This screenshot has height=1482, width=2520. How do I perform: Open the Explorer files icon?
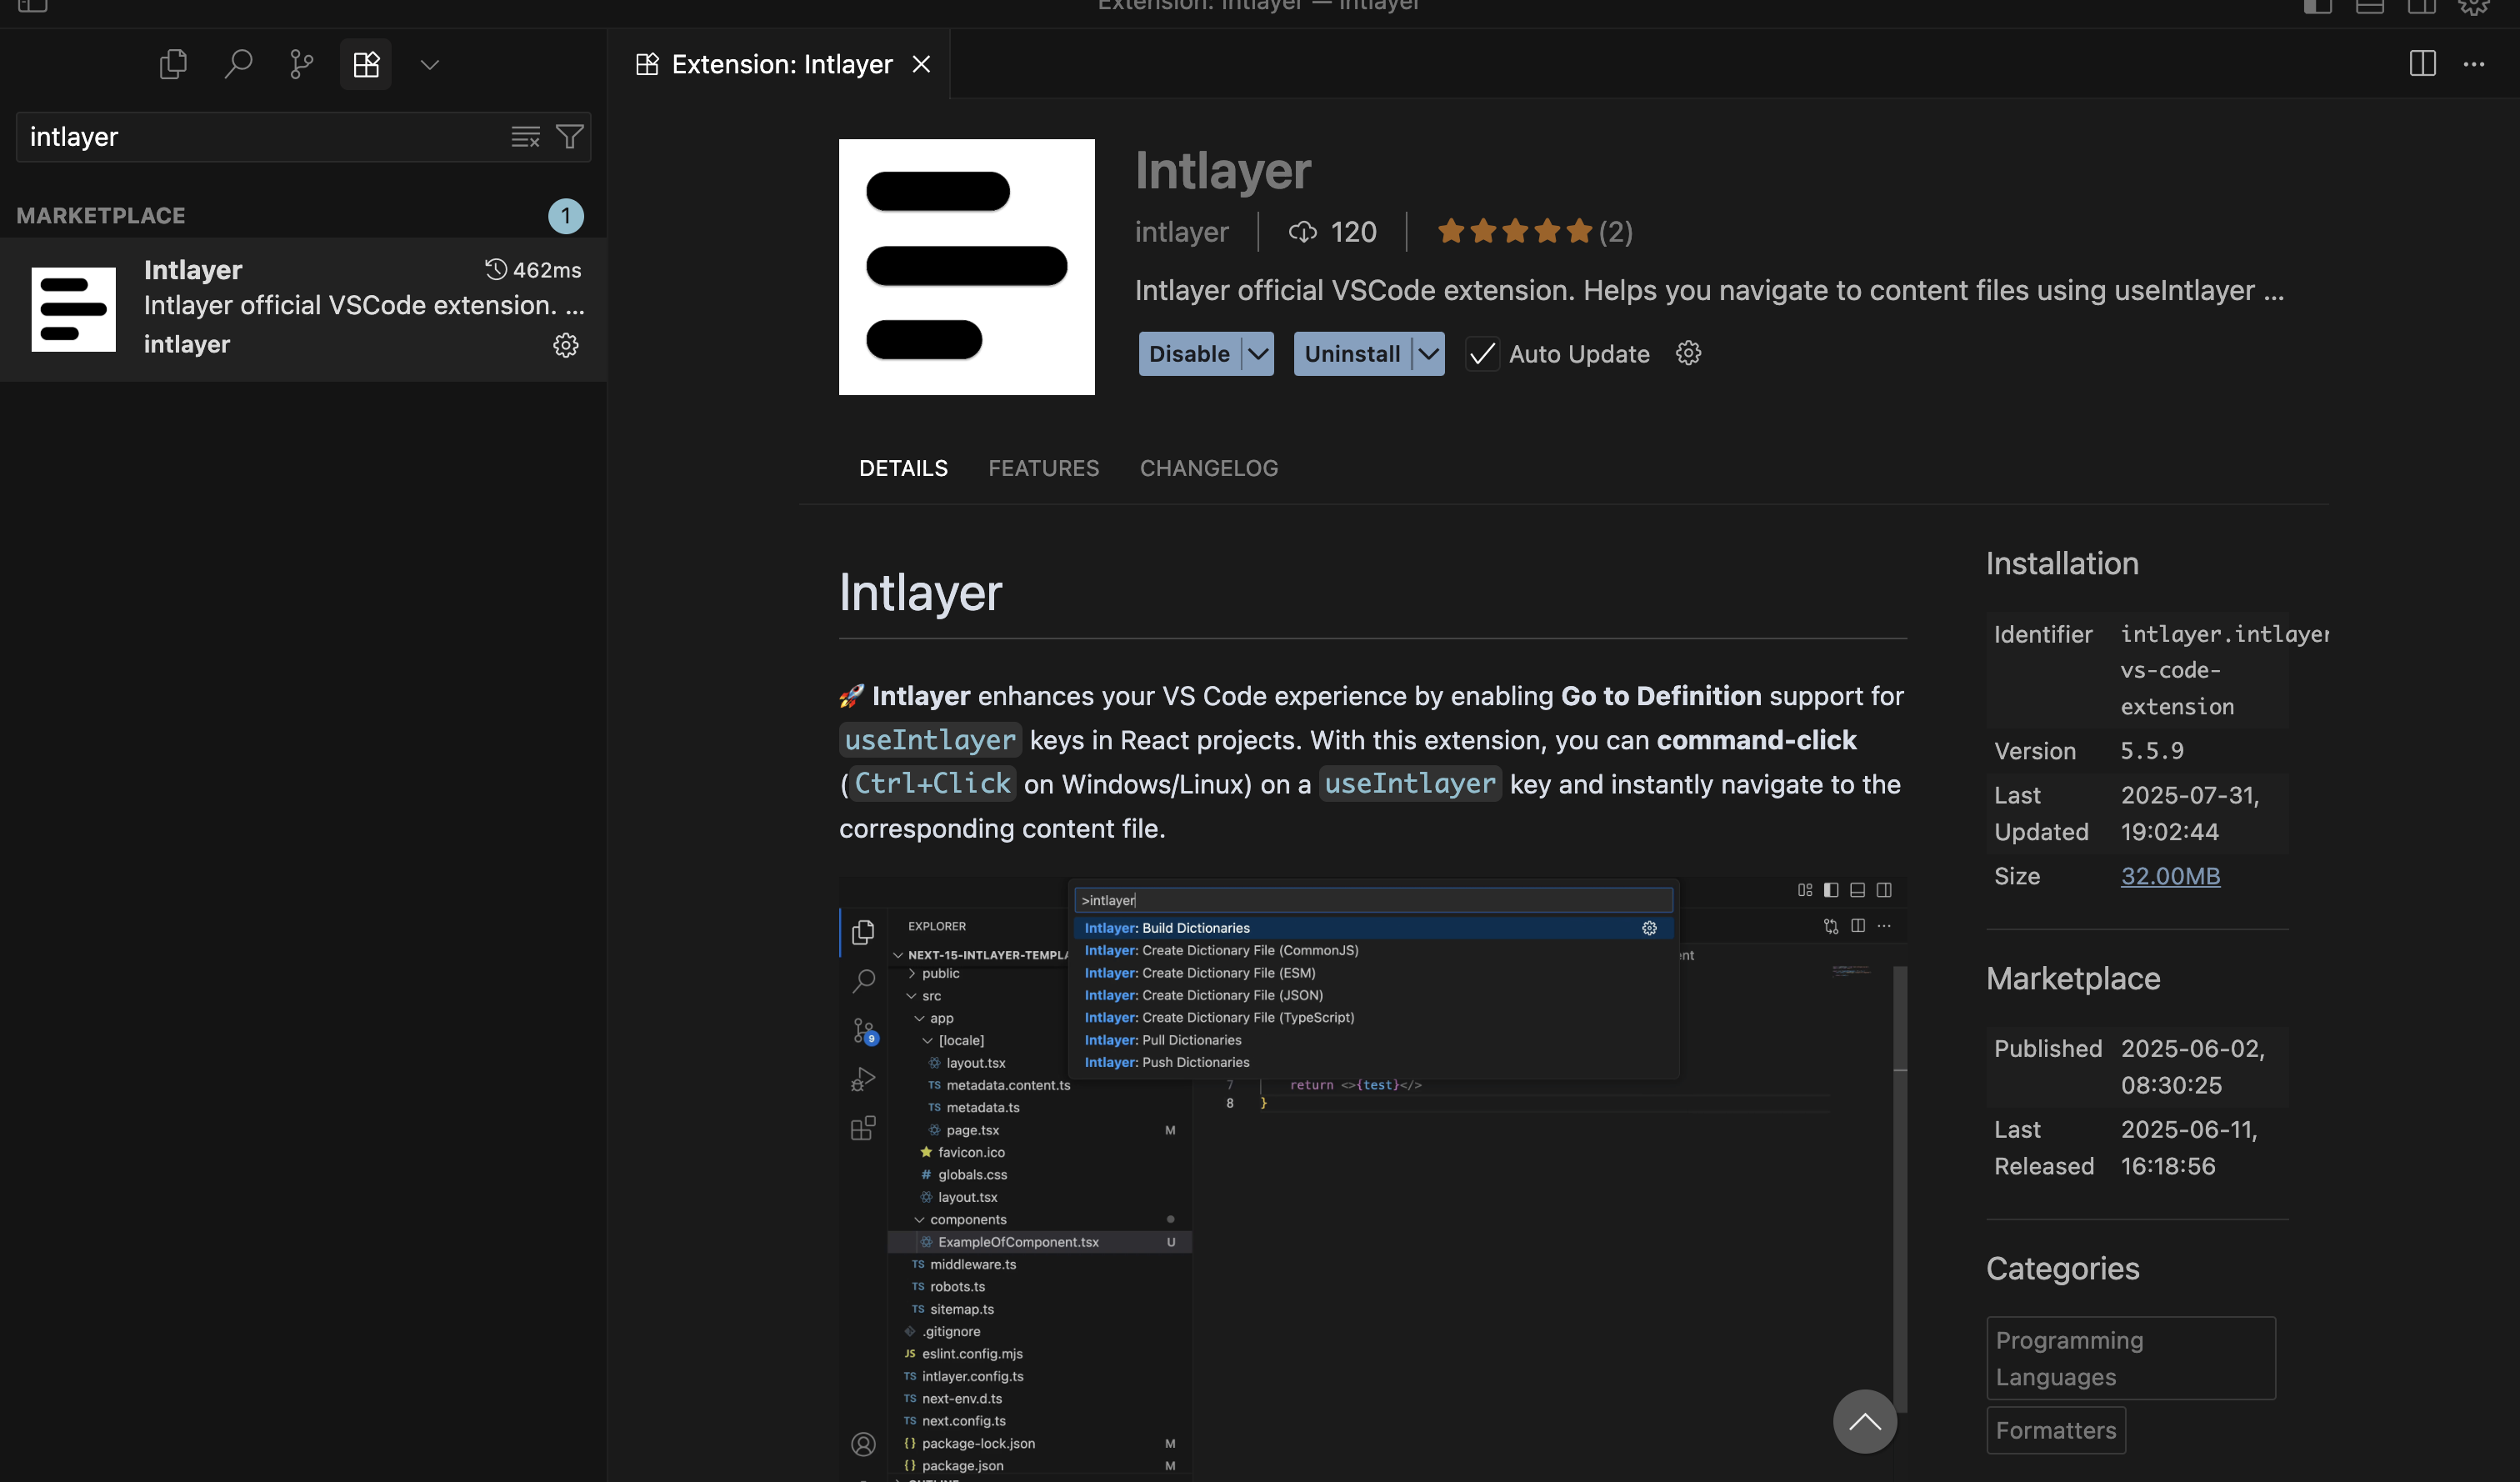click(173, 65)
